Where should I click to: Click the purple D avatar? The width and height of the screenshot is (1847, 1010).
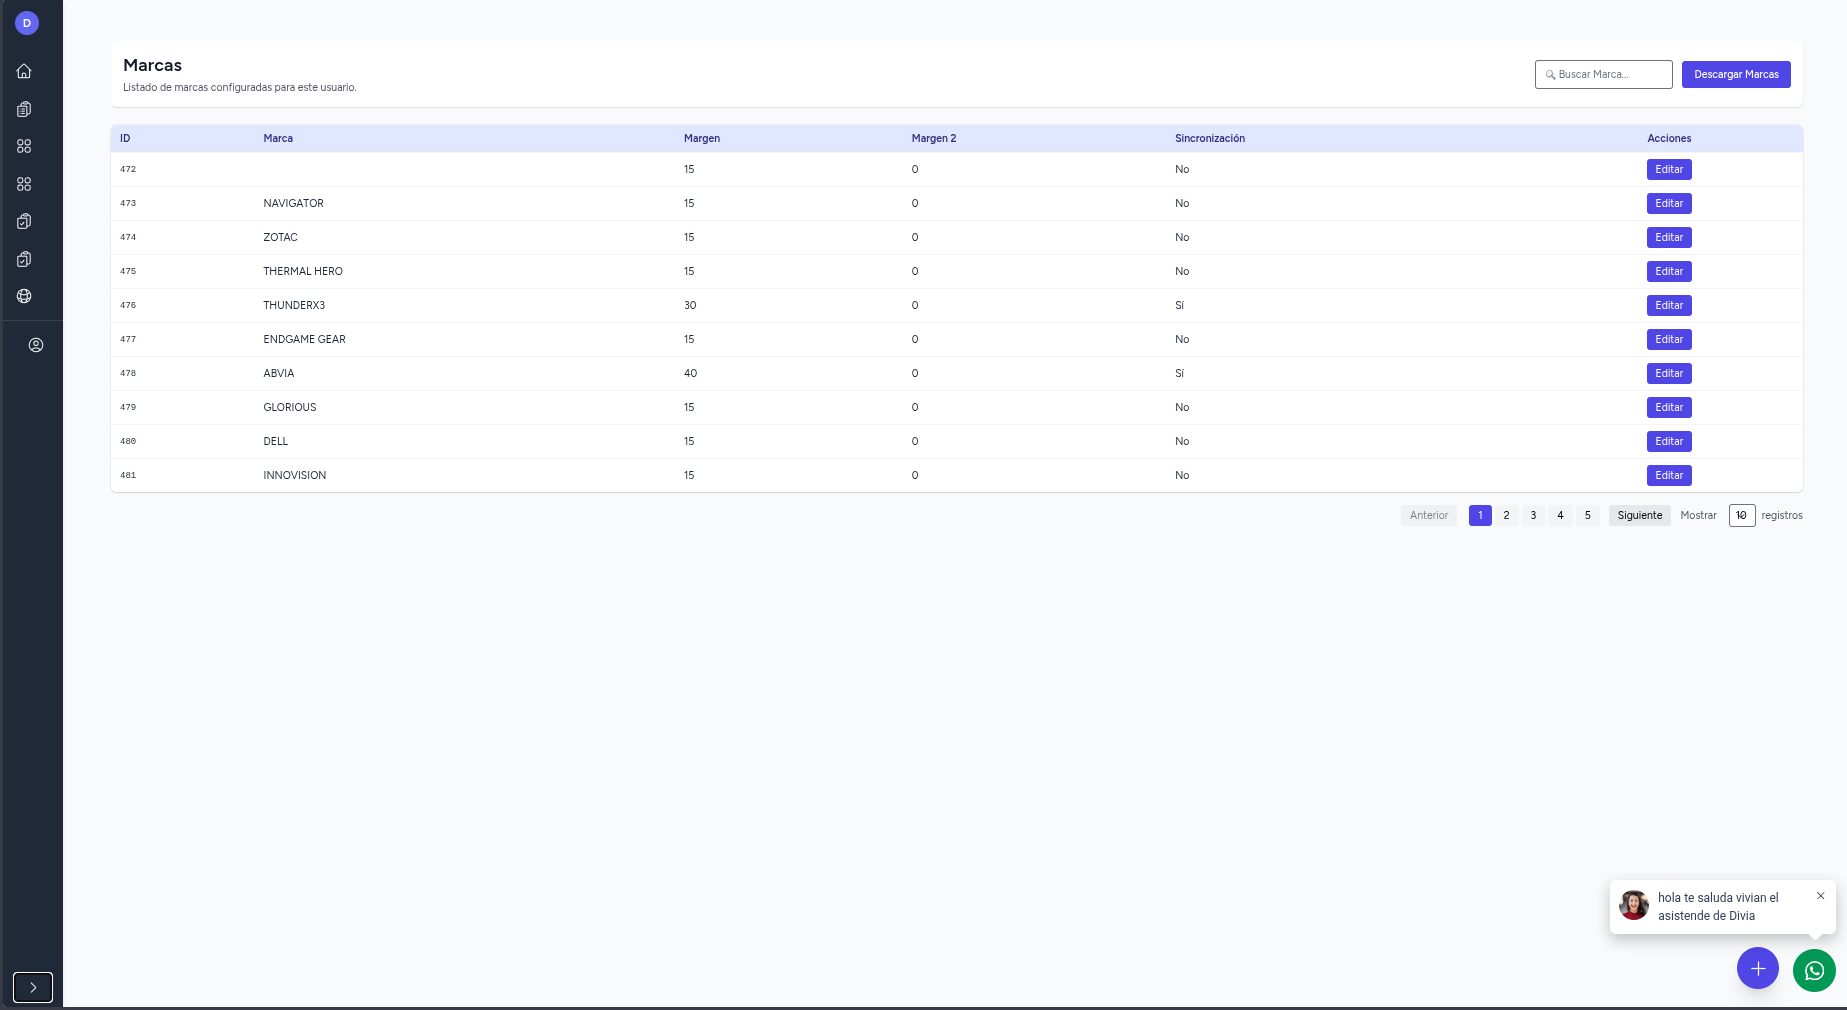(x=27, y=23)
